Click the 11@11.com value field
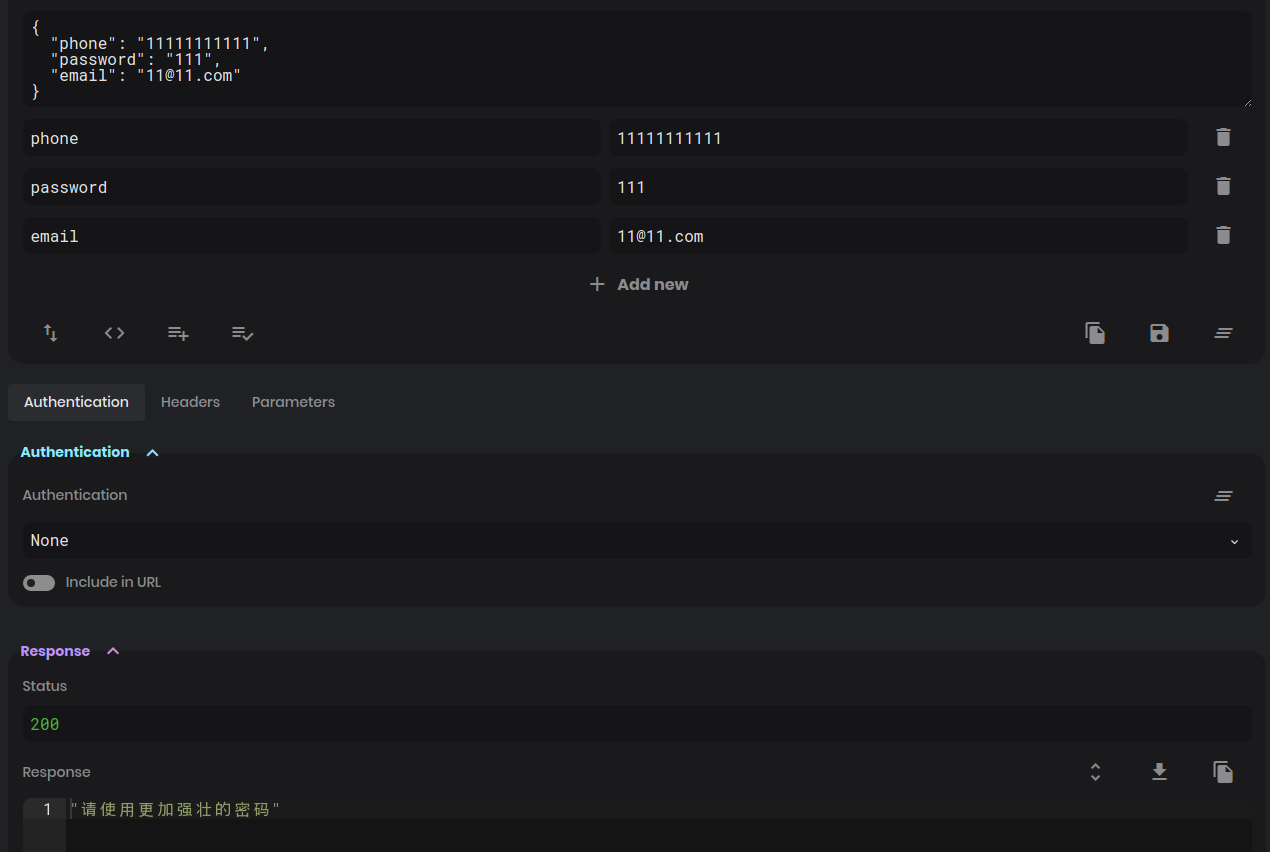This screenshot has height=852, width=1270. (x=898, y=236)
